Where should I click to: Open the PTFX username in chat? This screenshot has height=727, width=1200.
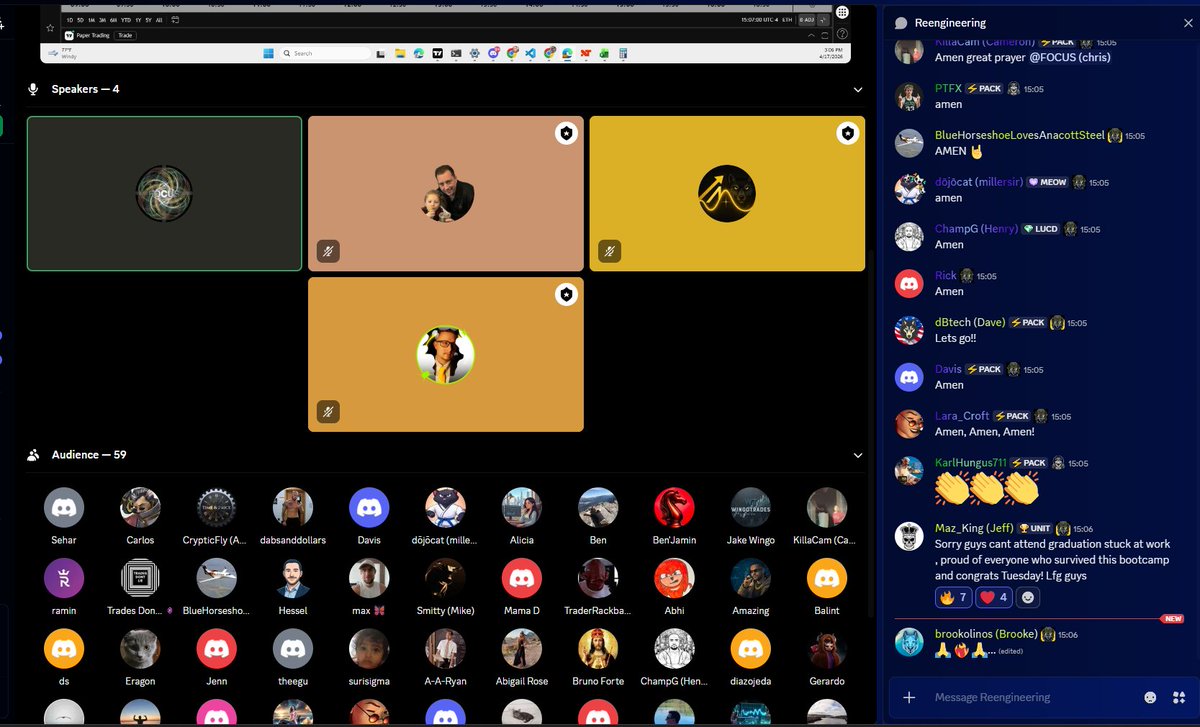point(948,88)
